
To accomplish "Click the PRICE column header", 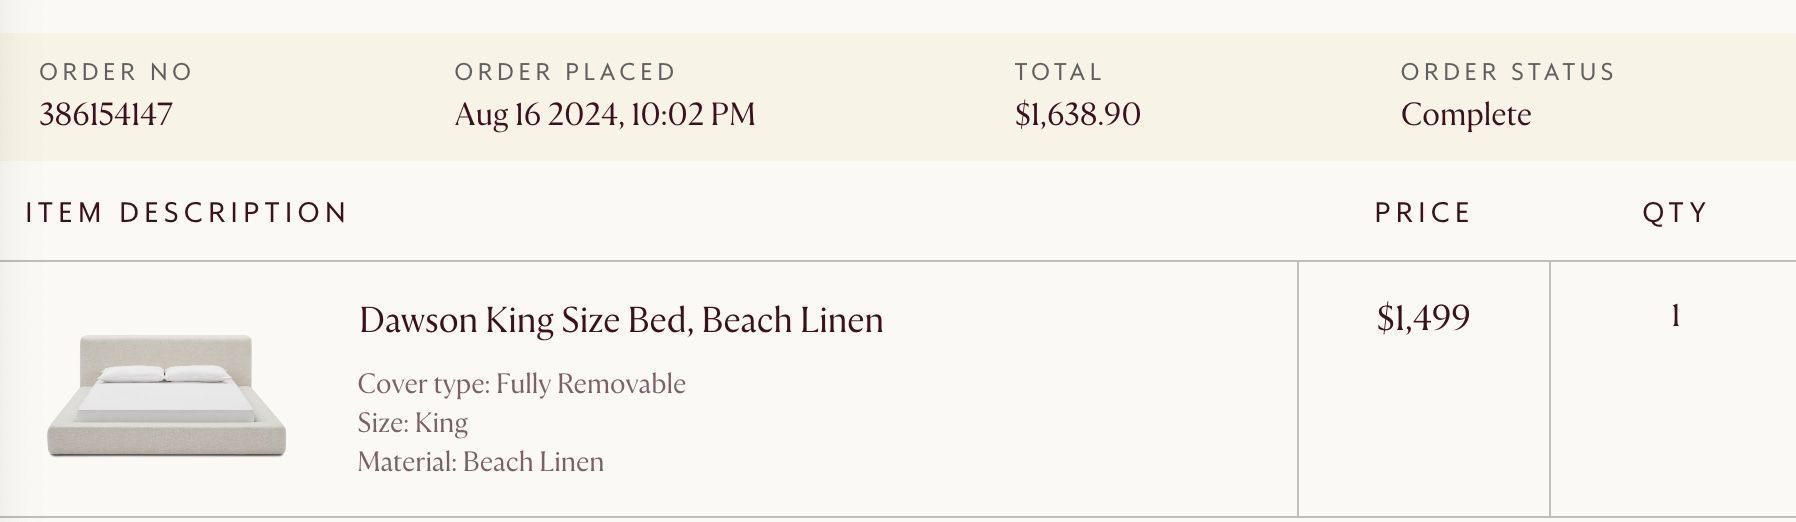I will coord(1422,213).
